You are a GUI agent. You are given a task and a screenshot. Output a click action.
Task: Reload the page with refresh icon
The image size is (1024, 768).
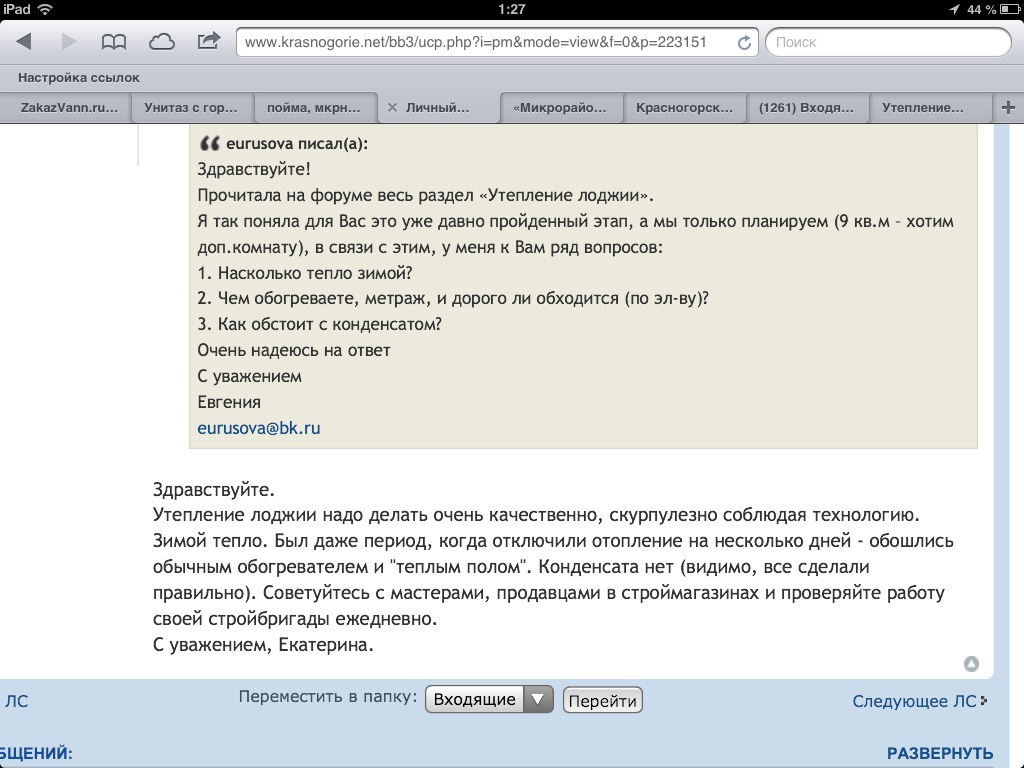click(x=744, y=43)
